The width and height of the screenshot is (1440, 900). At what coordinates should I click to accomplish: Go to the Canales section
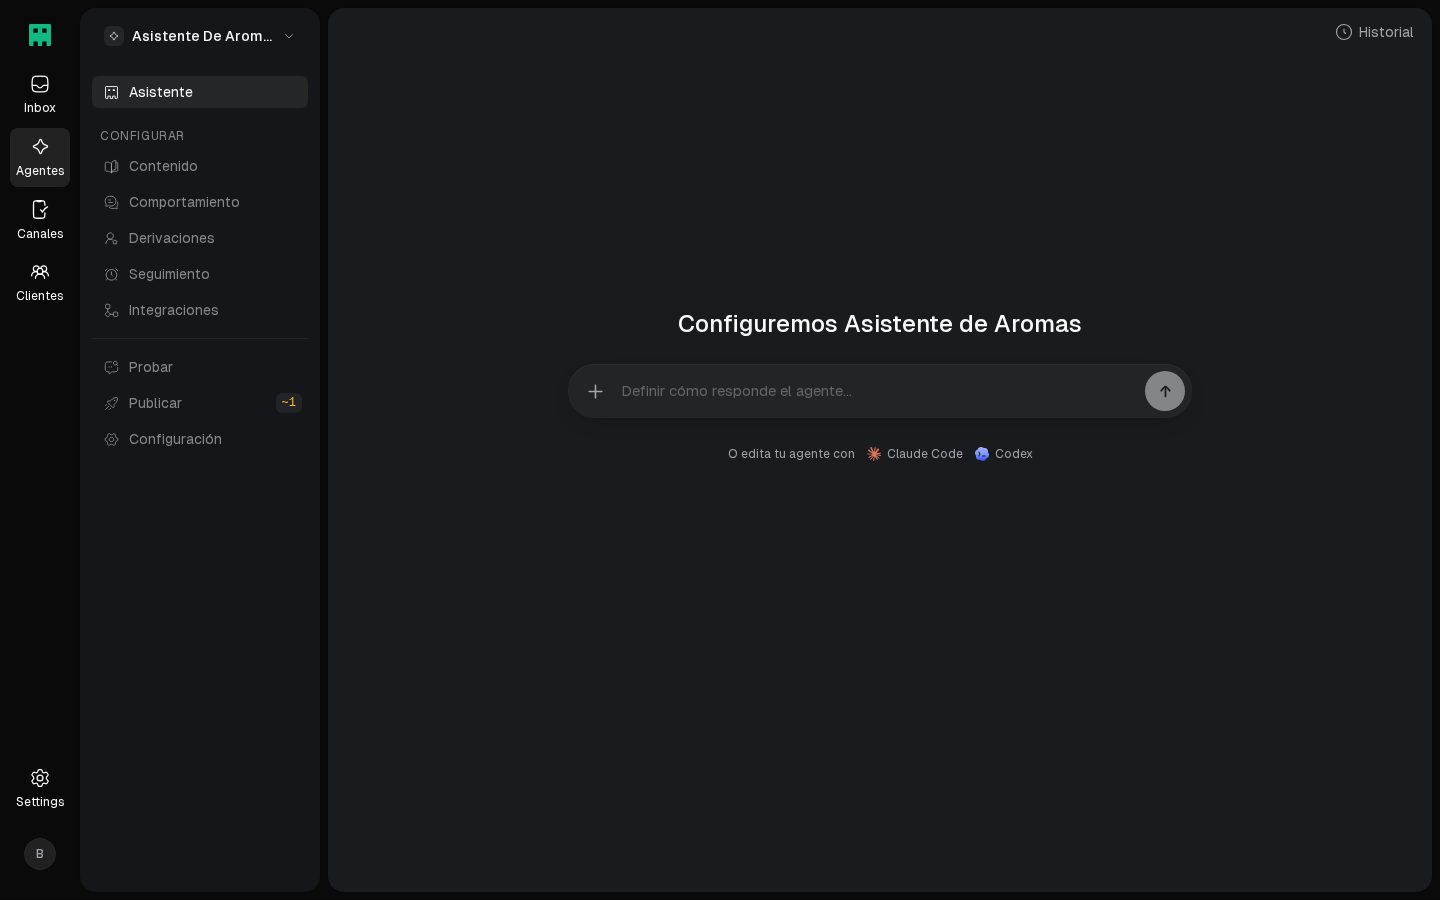coord(40,220)
